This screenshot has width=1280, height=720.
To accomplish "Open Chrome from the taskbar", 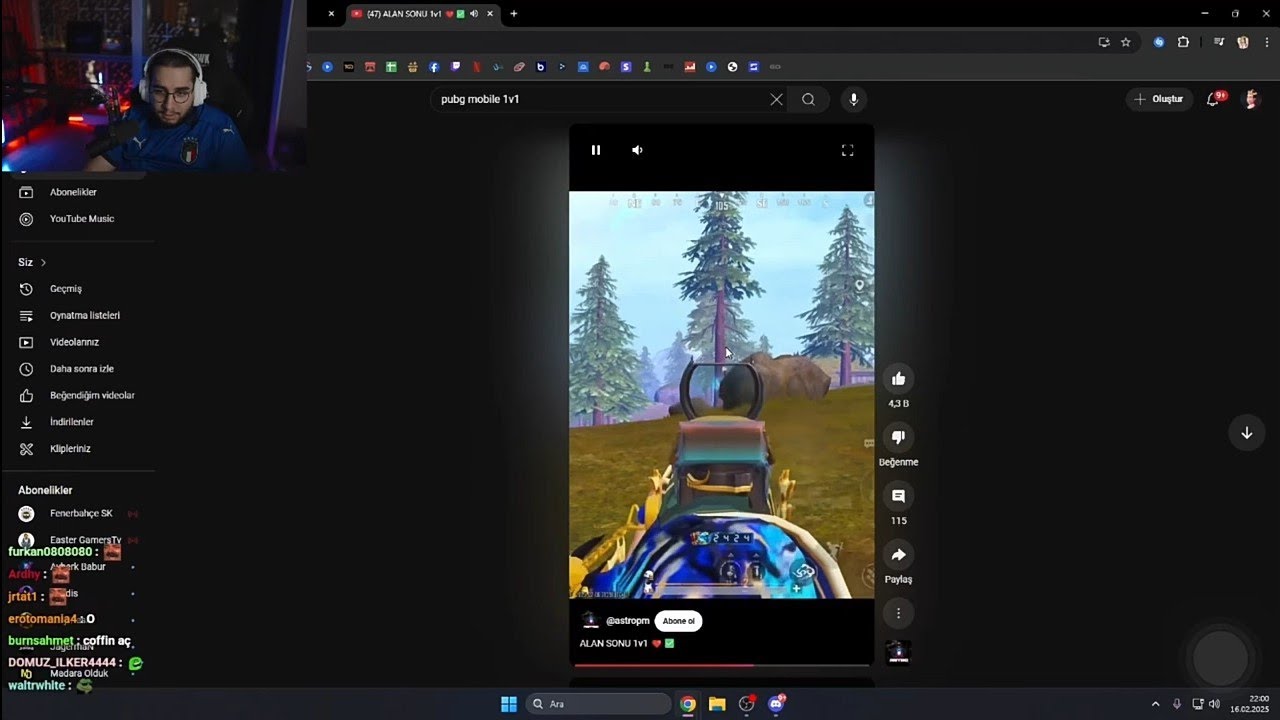I will coord(688,704).
